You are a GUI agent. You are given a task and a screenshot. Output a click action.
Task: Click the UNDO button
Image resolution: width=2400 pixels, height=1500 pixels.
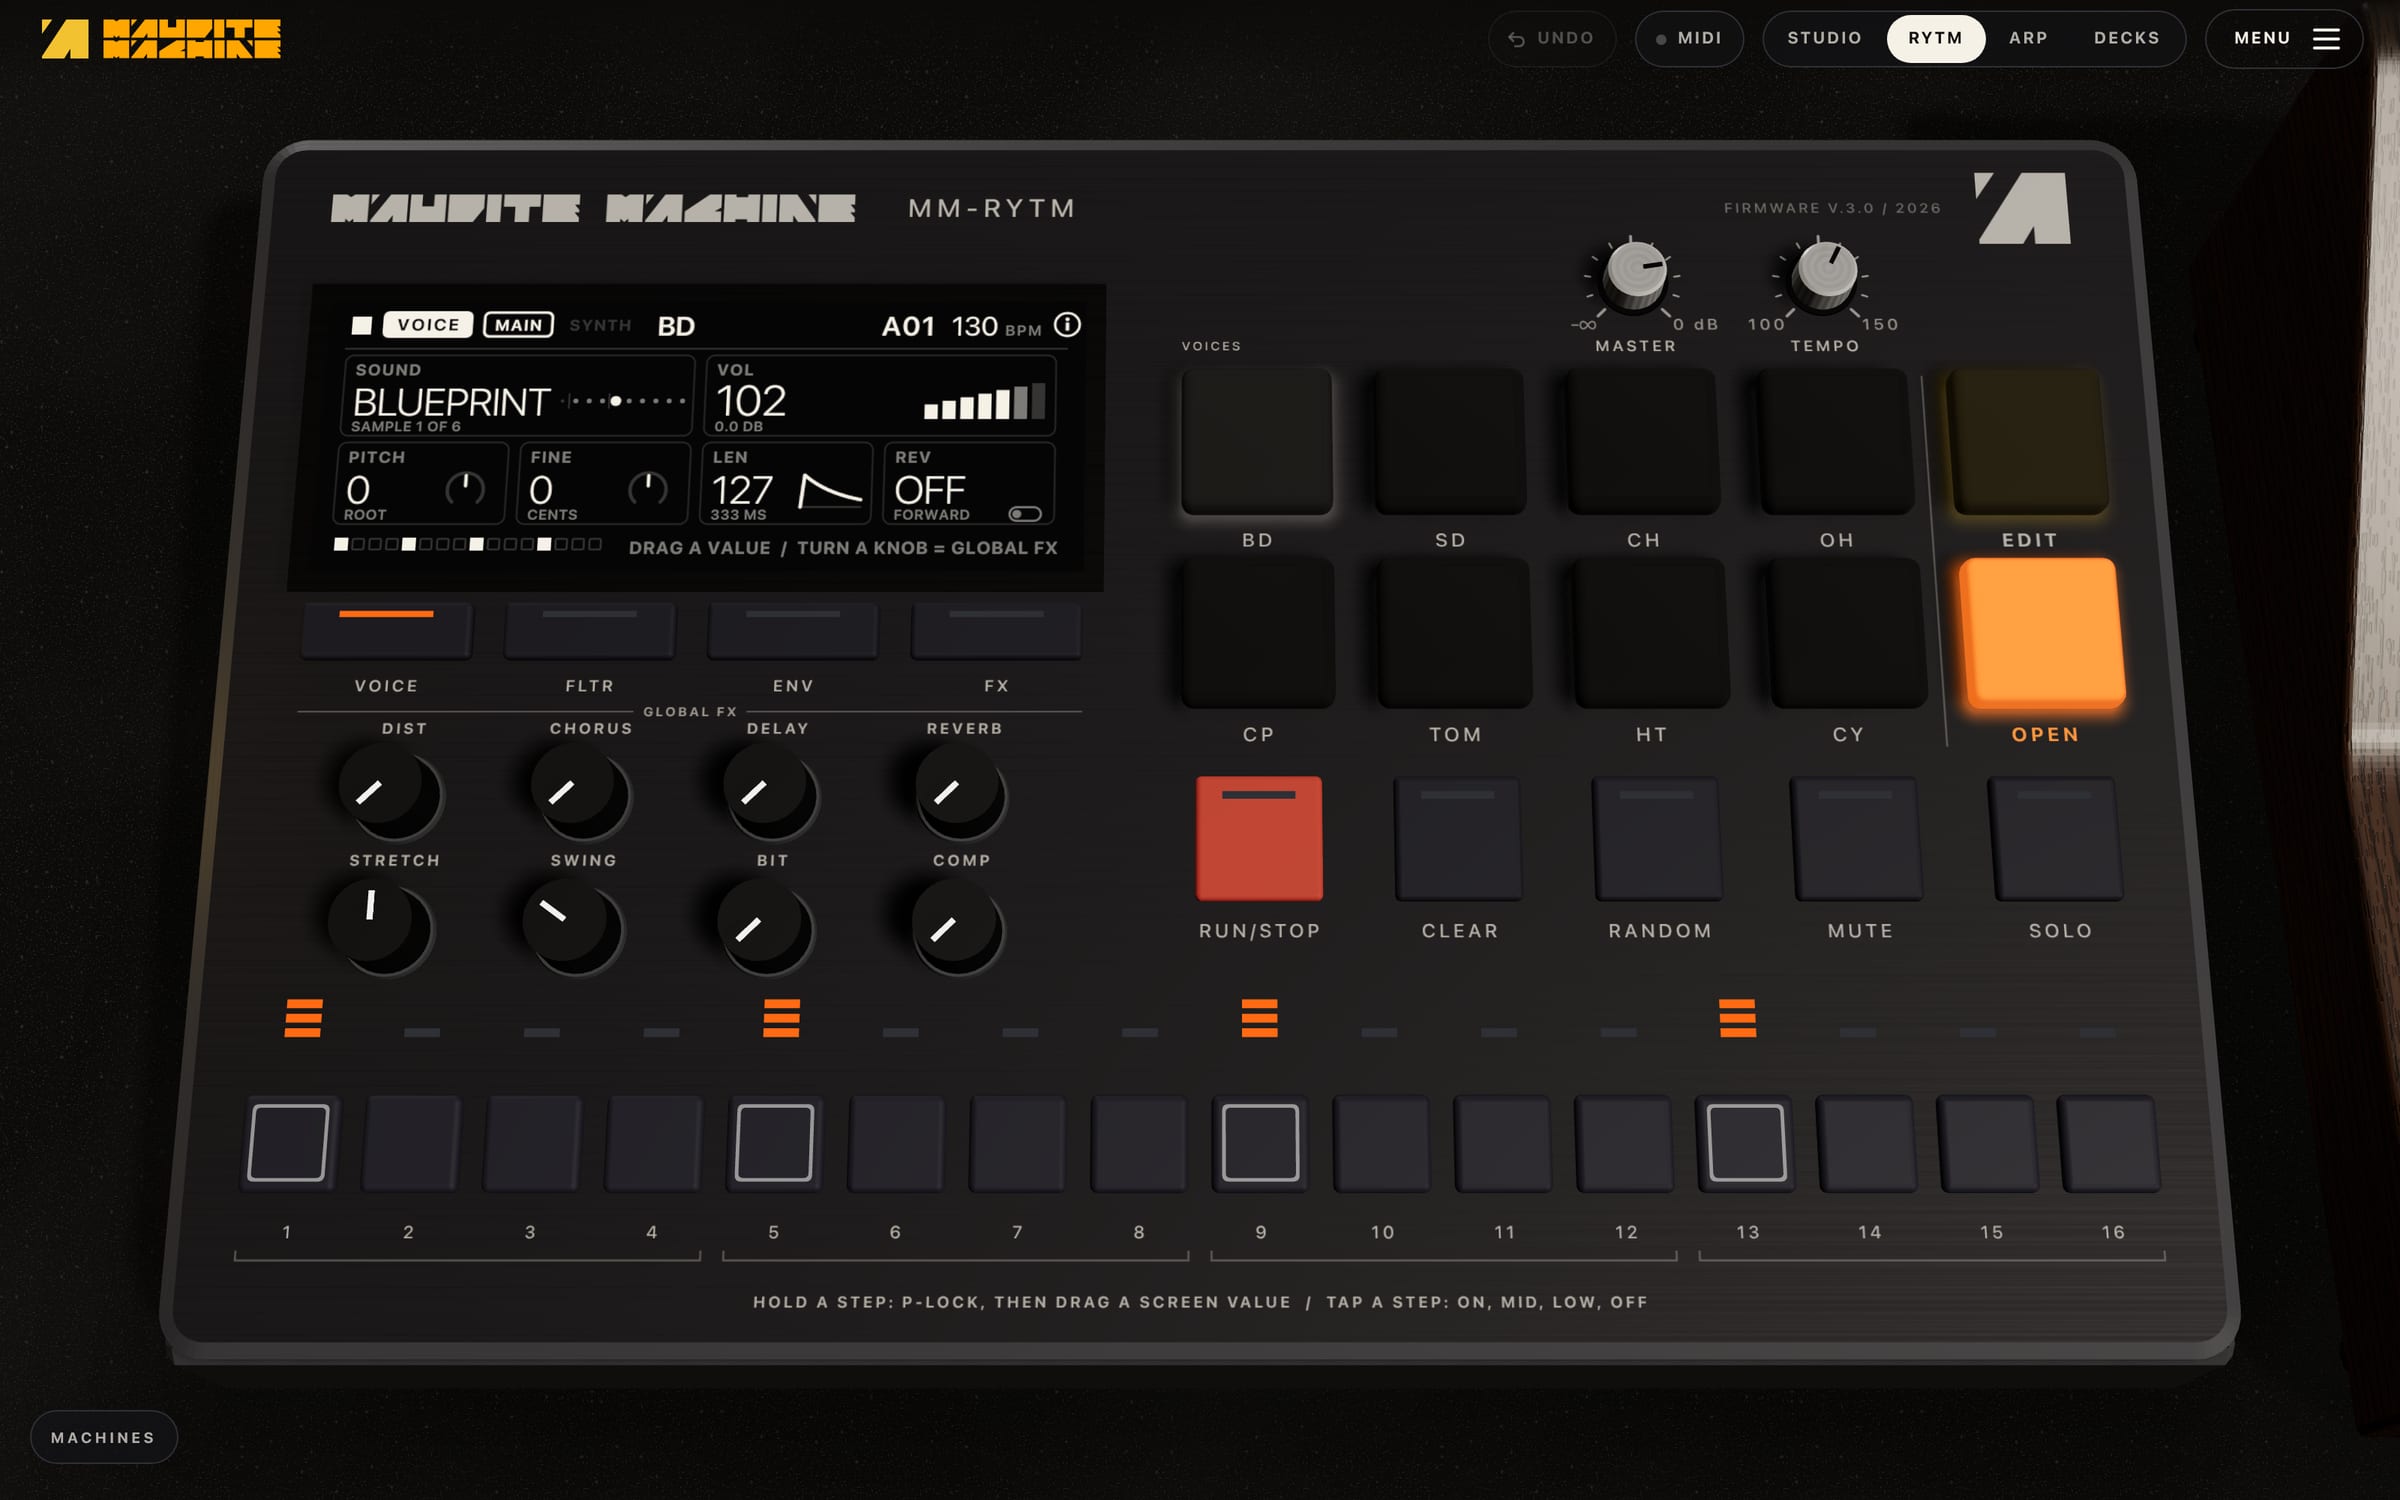point(1552,38)
